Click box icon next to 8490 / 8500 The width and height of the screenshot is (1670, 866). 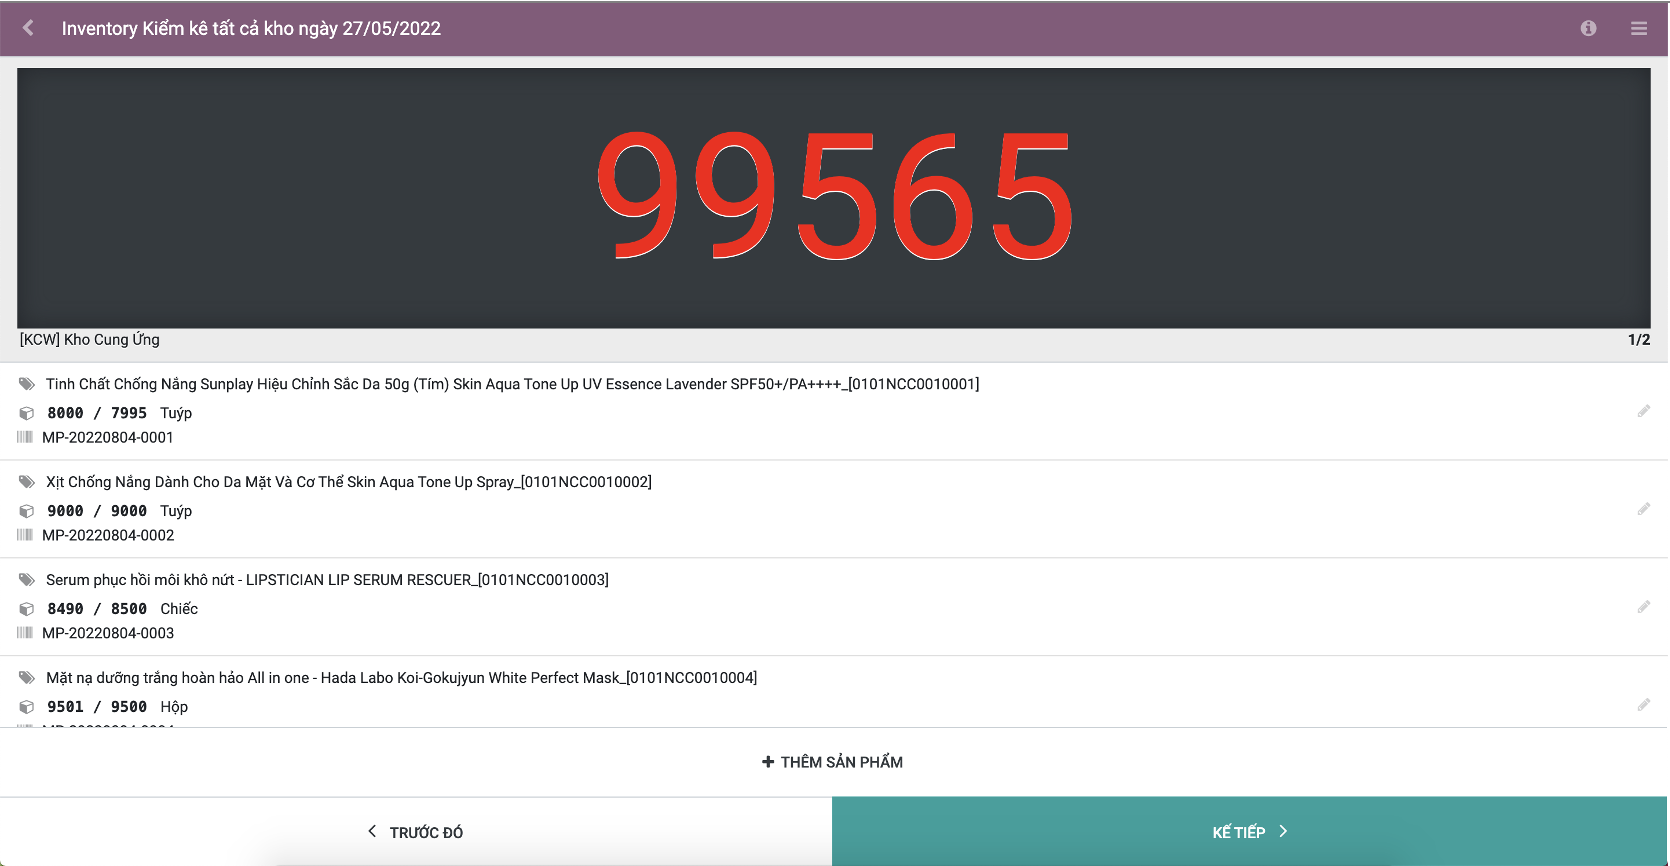point(27,609)
